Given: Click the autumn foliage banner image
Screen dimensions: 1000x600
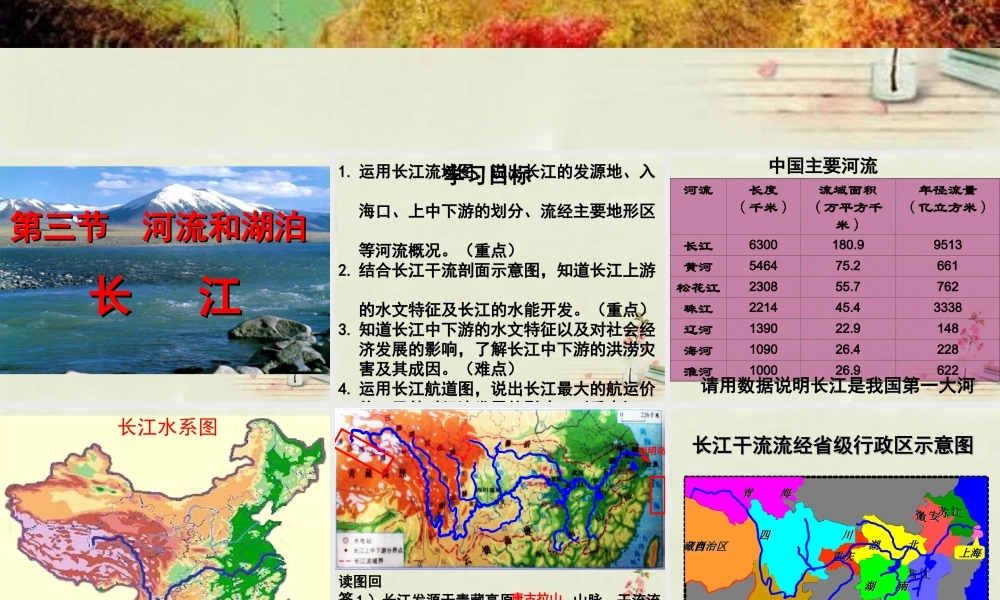Looking at the screenshot, I should click(500, 24).
